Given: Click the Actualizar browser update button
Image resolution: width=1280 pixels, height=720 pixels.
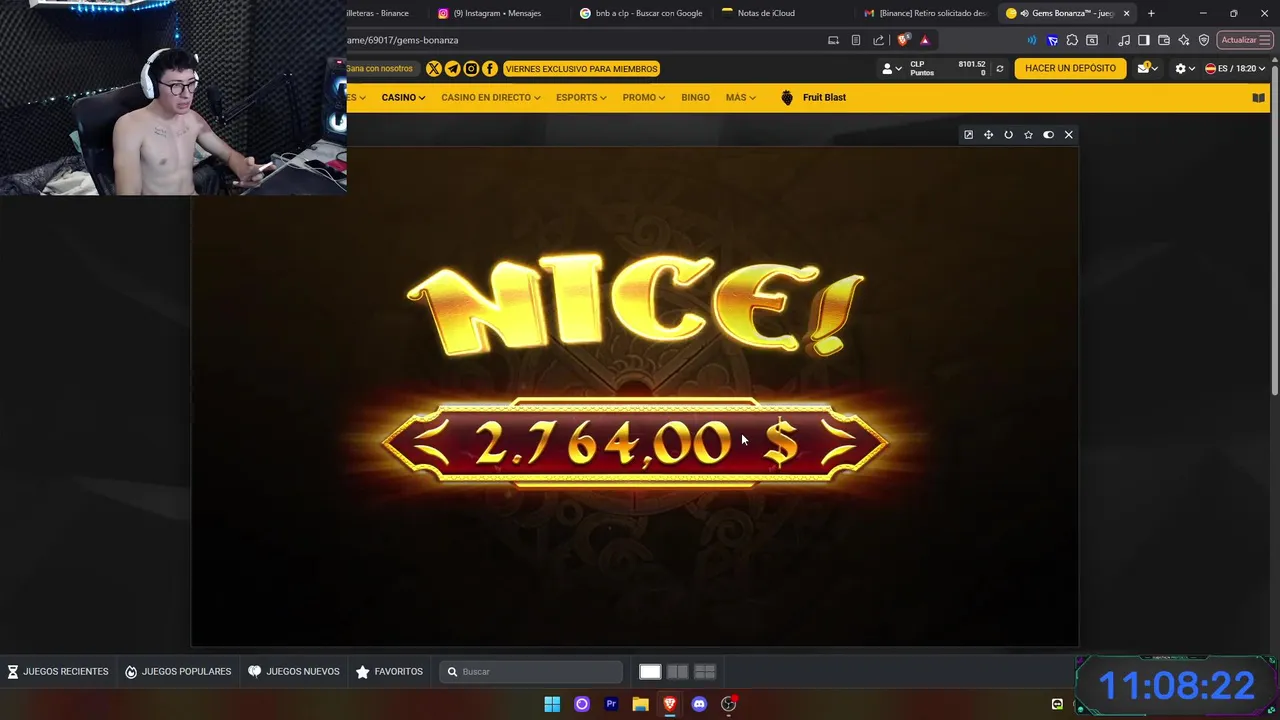Looking at the screenshot, I should [x=1243, y=40].
